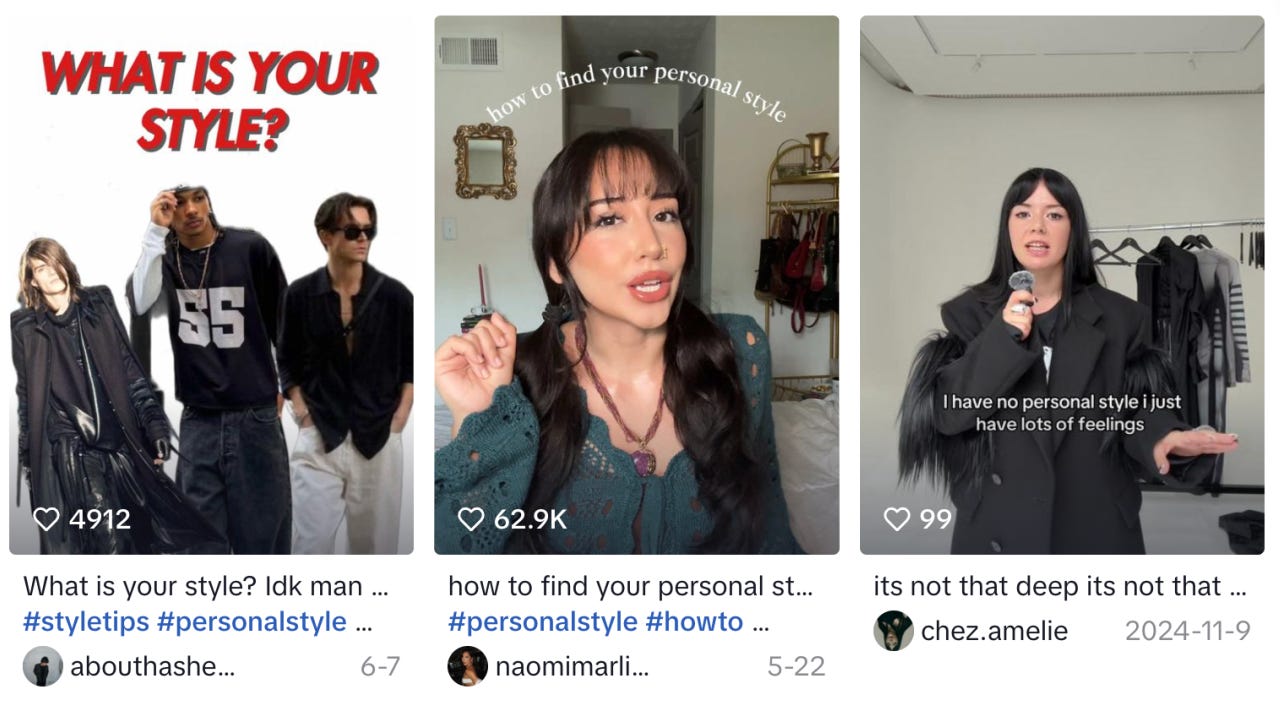The height and width of the screenshot is (720, 1280).
Task: Click the #styletips hashtag
Action: [86, 622]
